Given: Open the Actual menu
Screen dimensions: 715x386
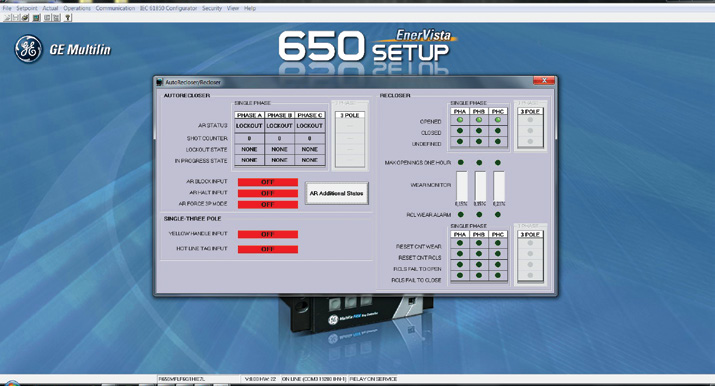Looking at the screenshot, I should (50, 8).
